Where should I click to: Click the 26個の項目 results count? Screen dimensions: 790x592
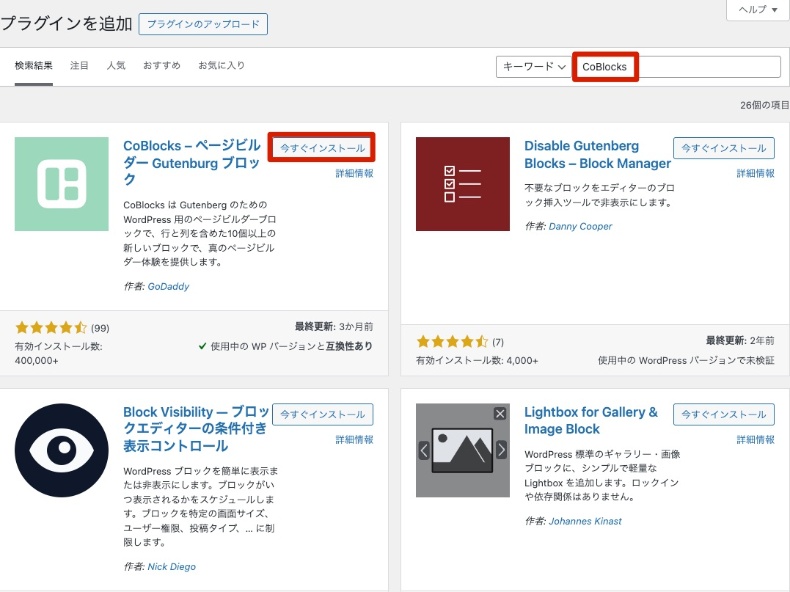pyautogui.click(x=764, y=105)
